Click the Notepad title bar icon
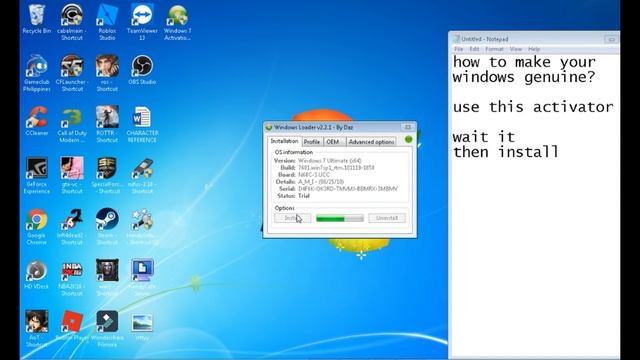The width and height of the screenshot is (640, 360). (456, 39)
